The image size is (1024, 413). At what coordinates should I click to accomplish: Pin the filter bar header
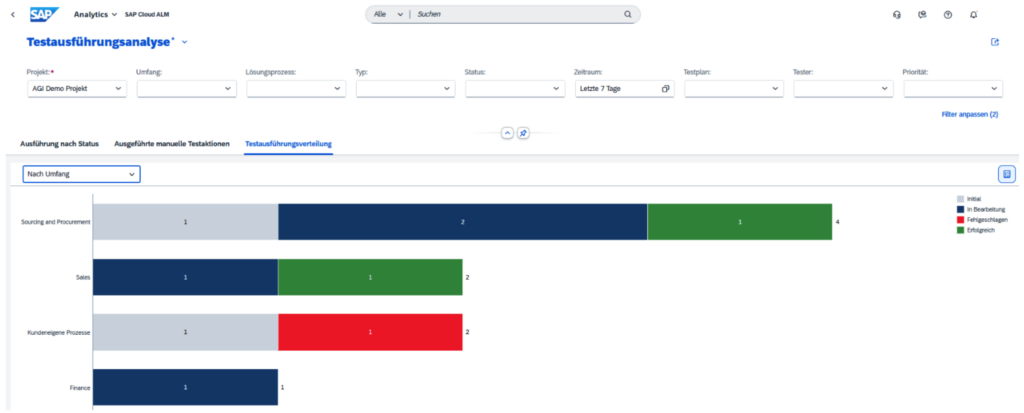522,133
